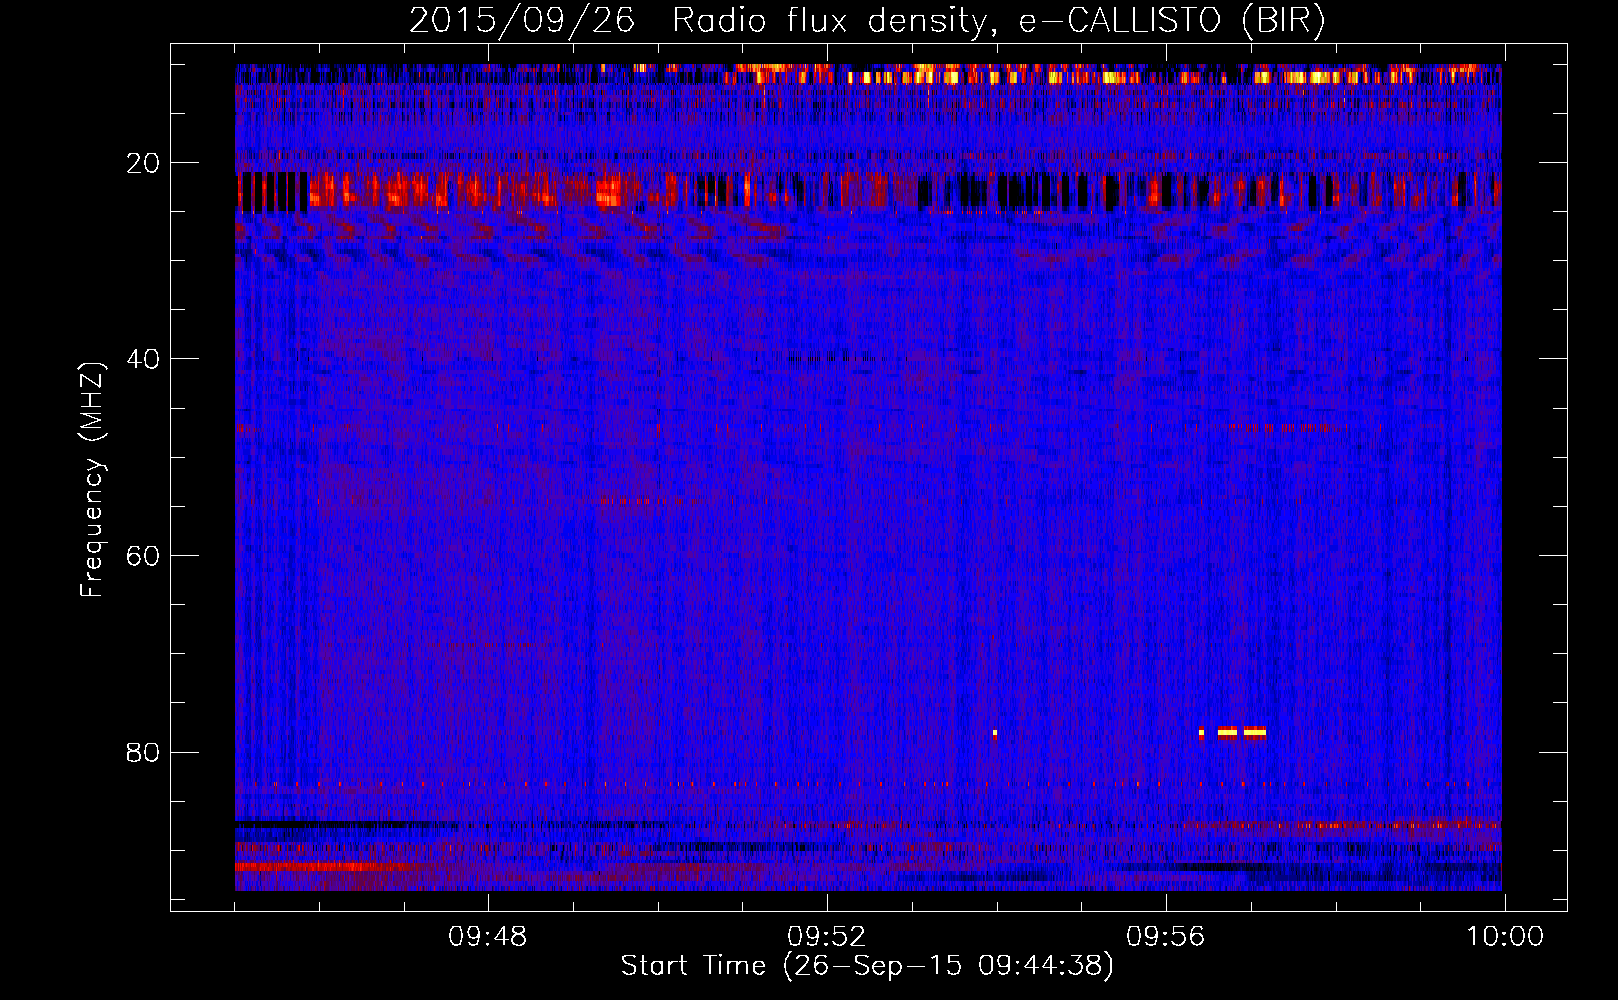Click the frequency tick label "20"

pyautogui.click(x=144, y=163)
